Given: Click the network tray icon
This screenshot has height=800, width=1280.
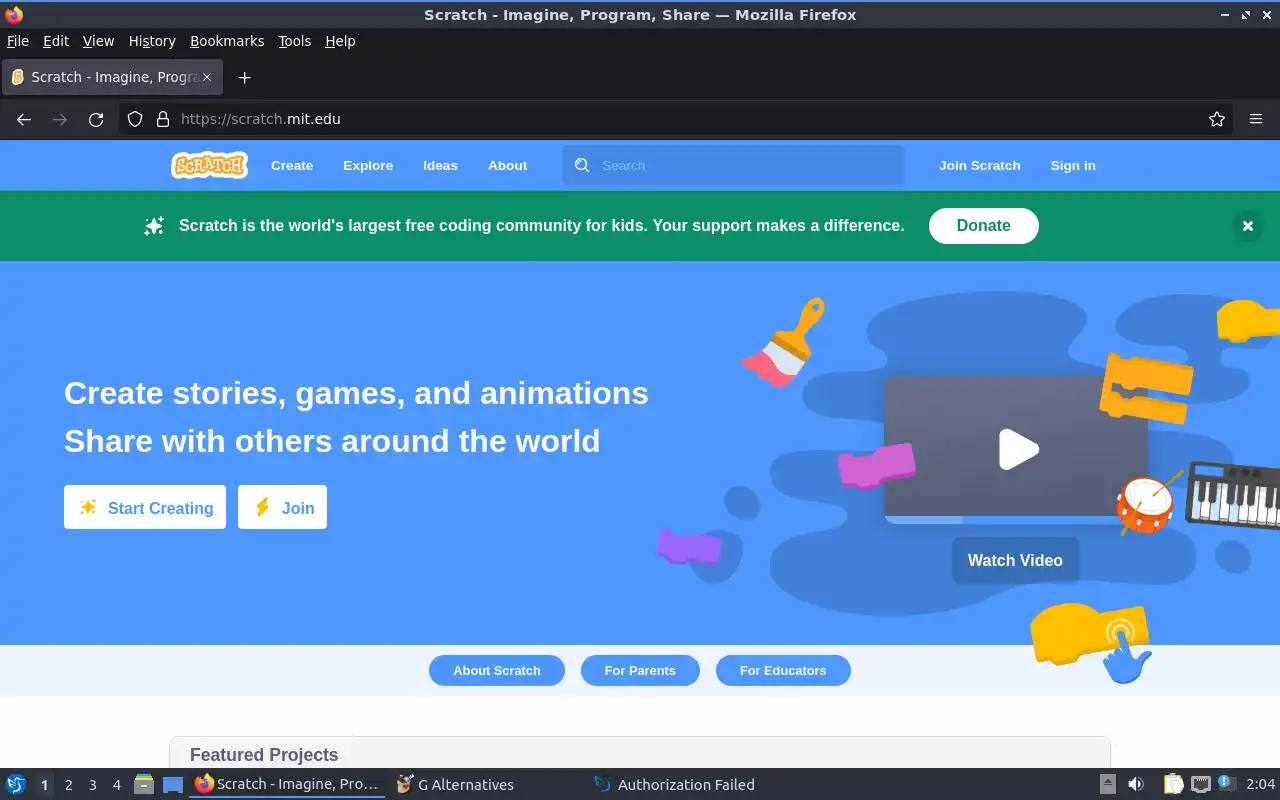Looking at the screenshot, I should pyautogui.click(x=1201, y=785).
